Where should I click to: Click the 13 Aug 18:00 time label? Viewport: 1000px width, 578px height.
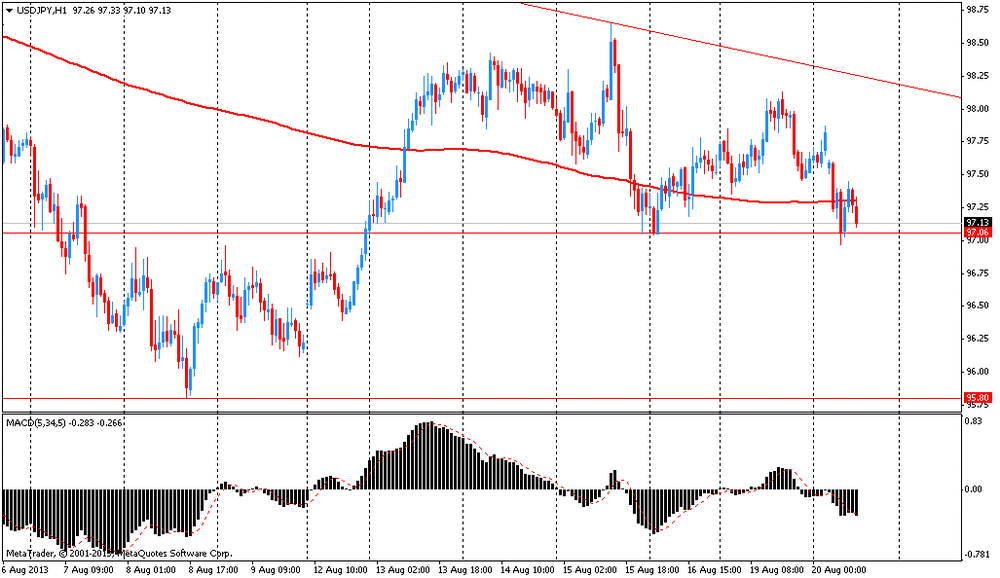click(x=466, y=569)
